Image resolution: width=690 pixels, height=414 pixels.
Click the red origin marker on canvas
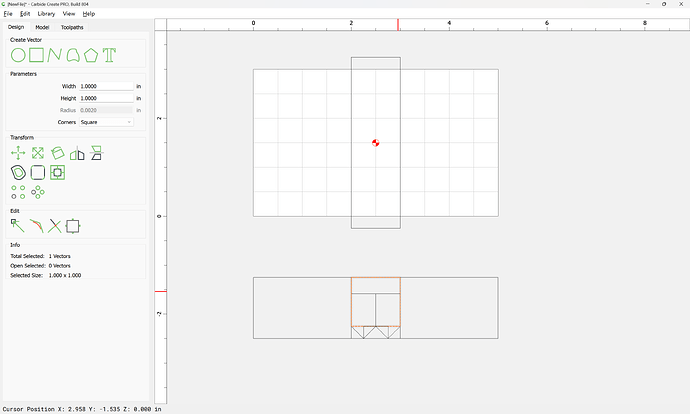click(375, 143)
